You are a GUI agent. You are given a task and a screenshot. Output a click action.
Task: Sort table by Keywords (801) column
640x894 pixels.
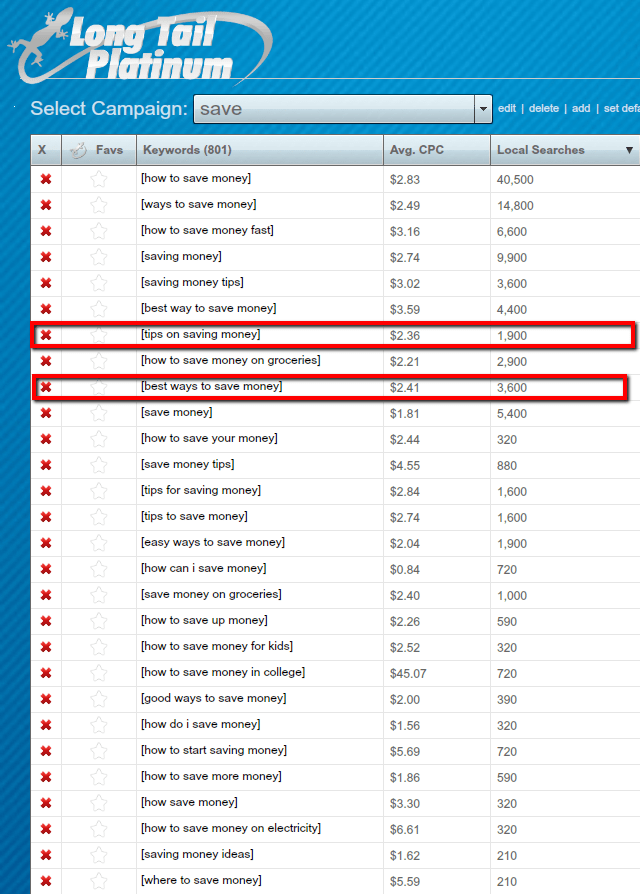(260, 150)
